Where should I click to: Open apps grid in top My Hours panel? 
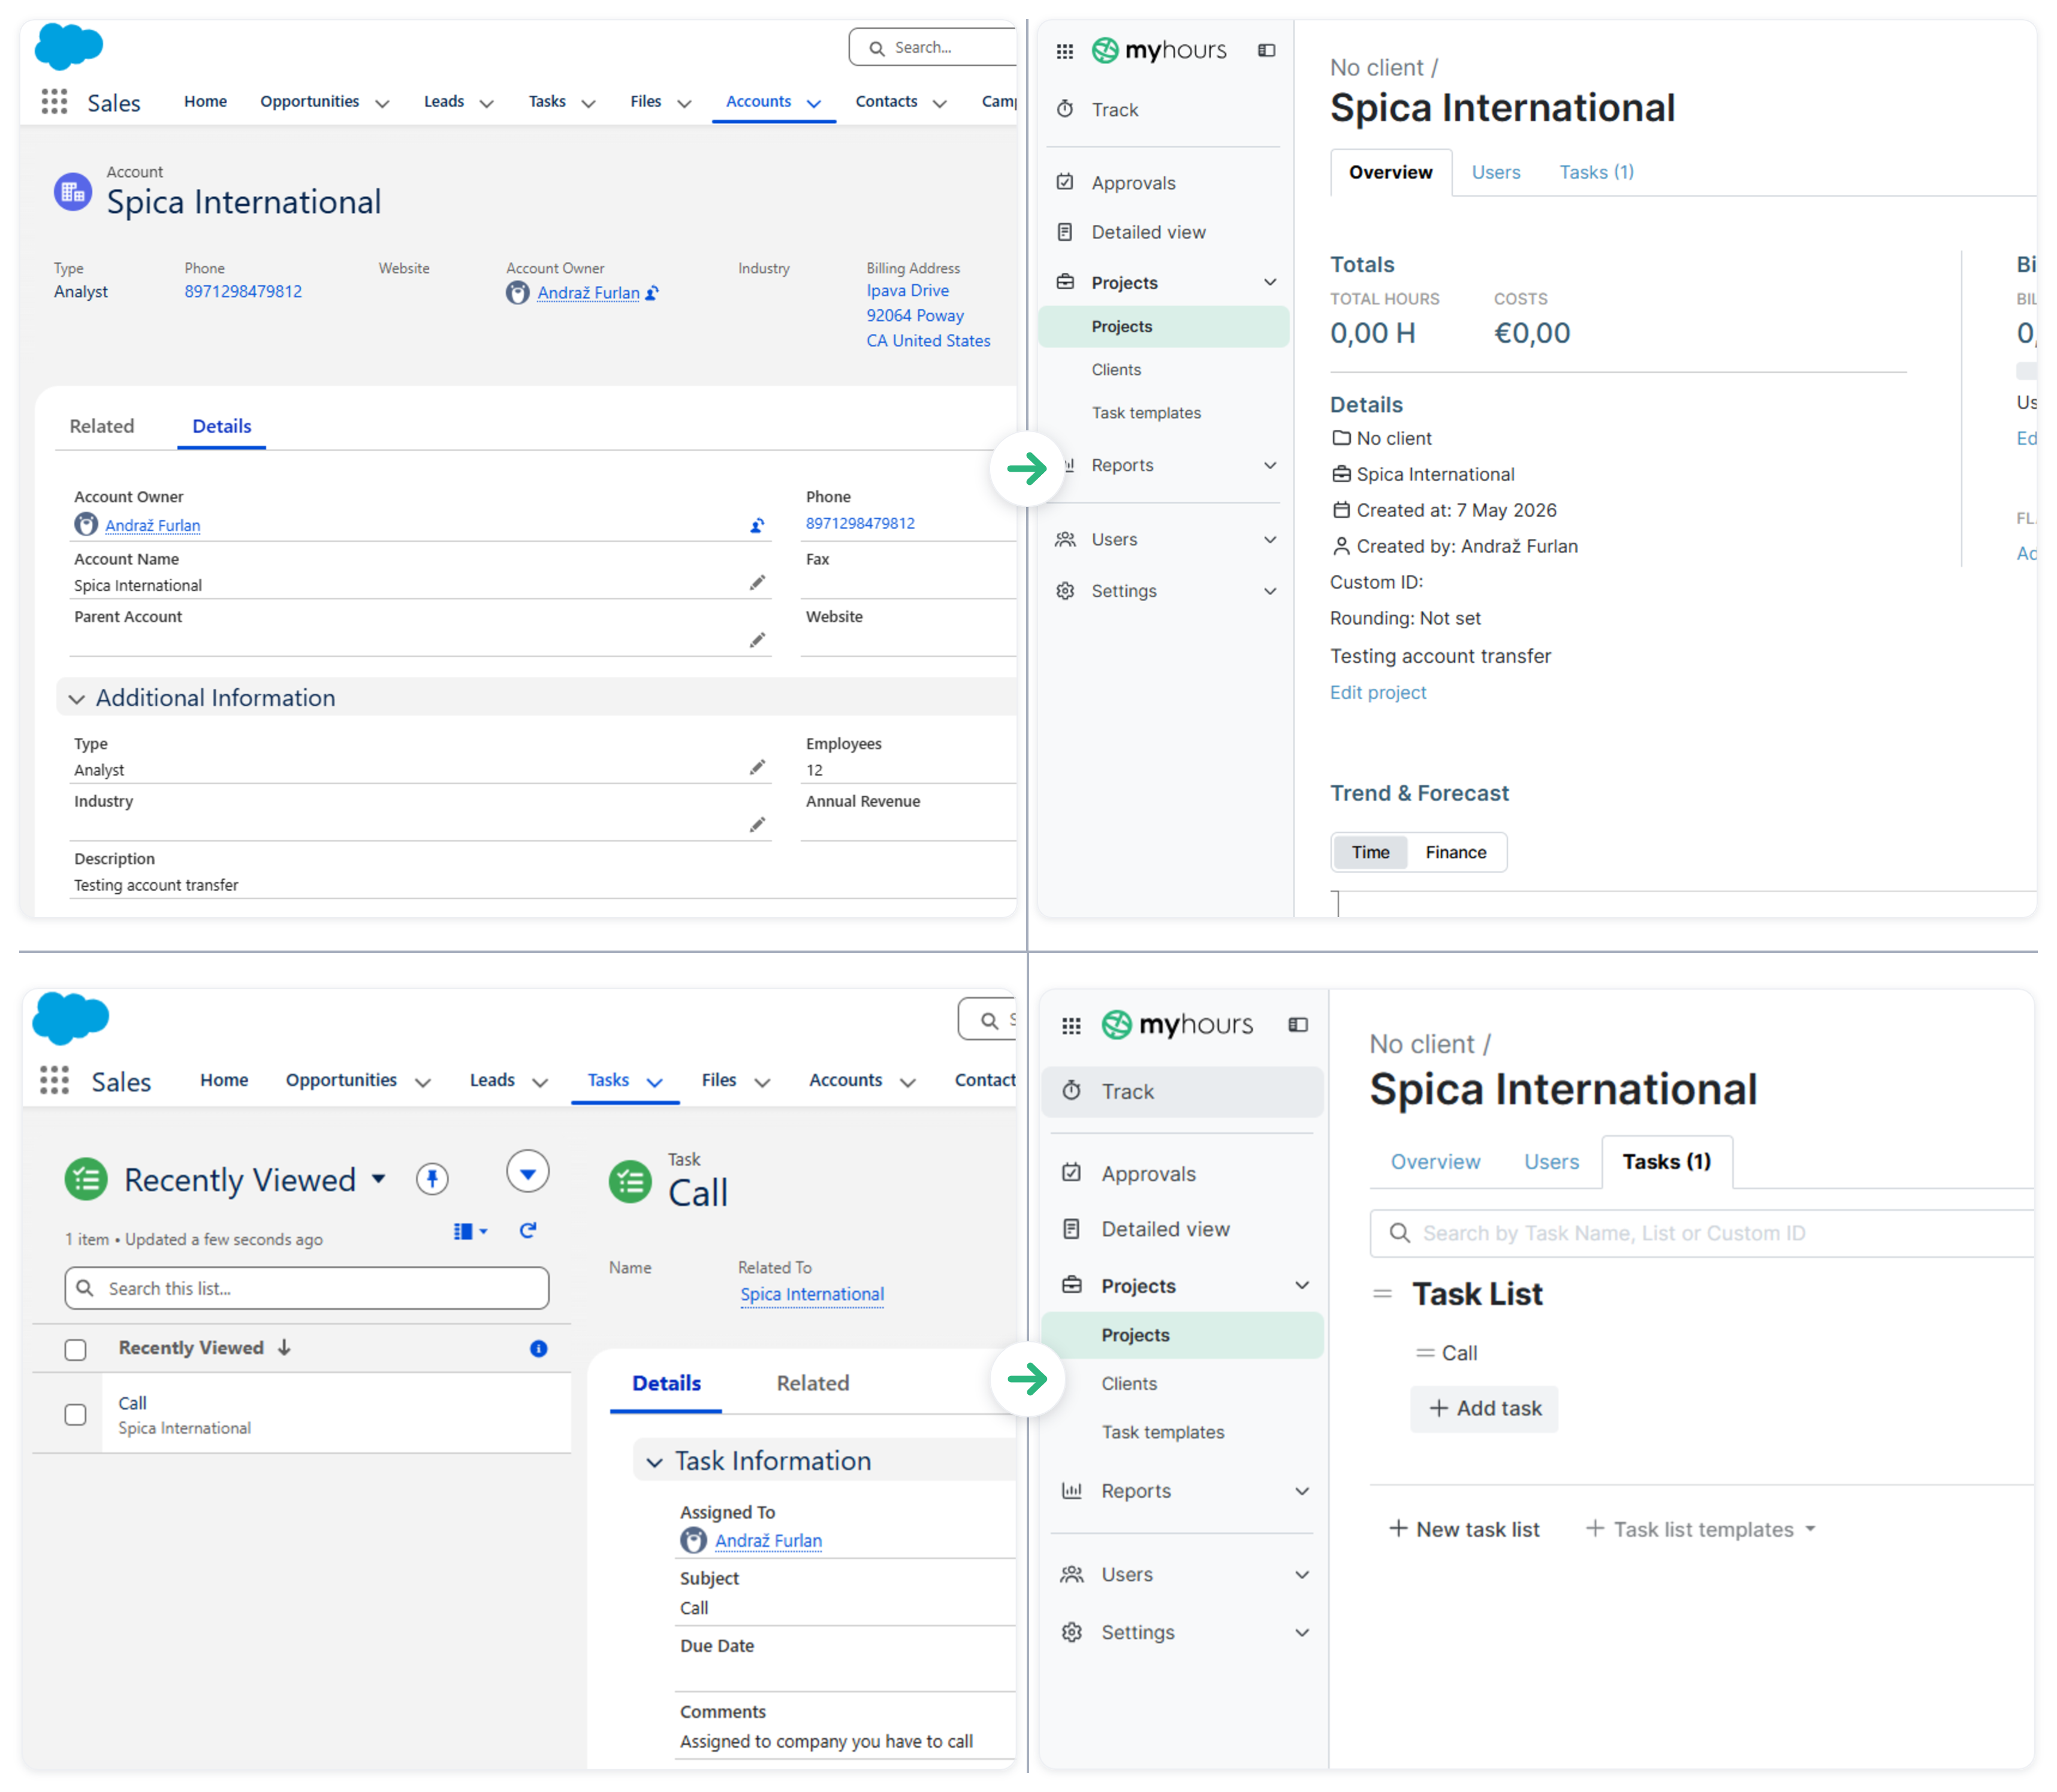(1065, 51)
